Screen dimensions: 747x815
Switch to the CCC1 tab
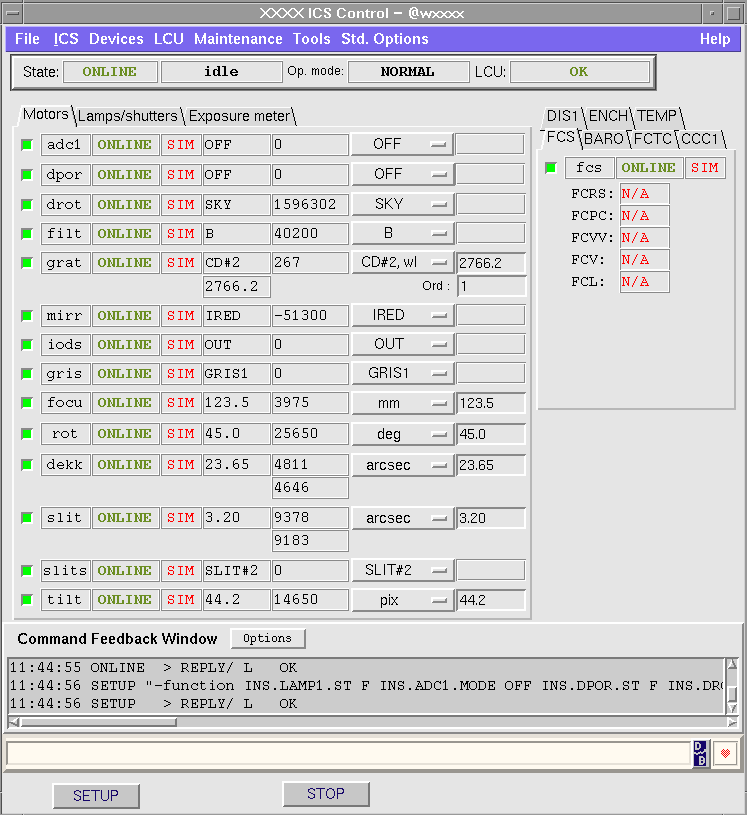click(x=700, y=139)
